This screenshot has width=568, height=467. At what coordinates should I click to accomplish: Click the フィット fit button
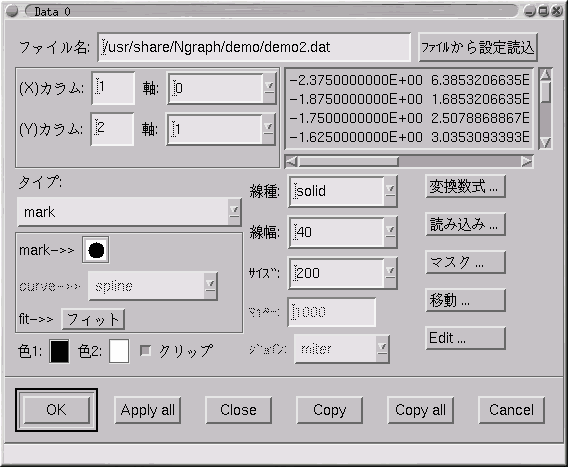coord(93,319)
